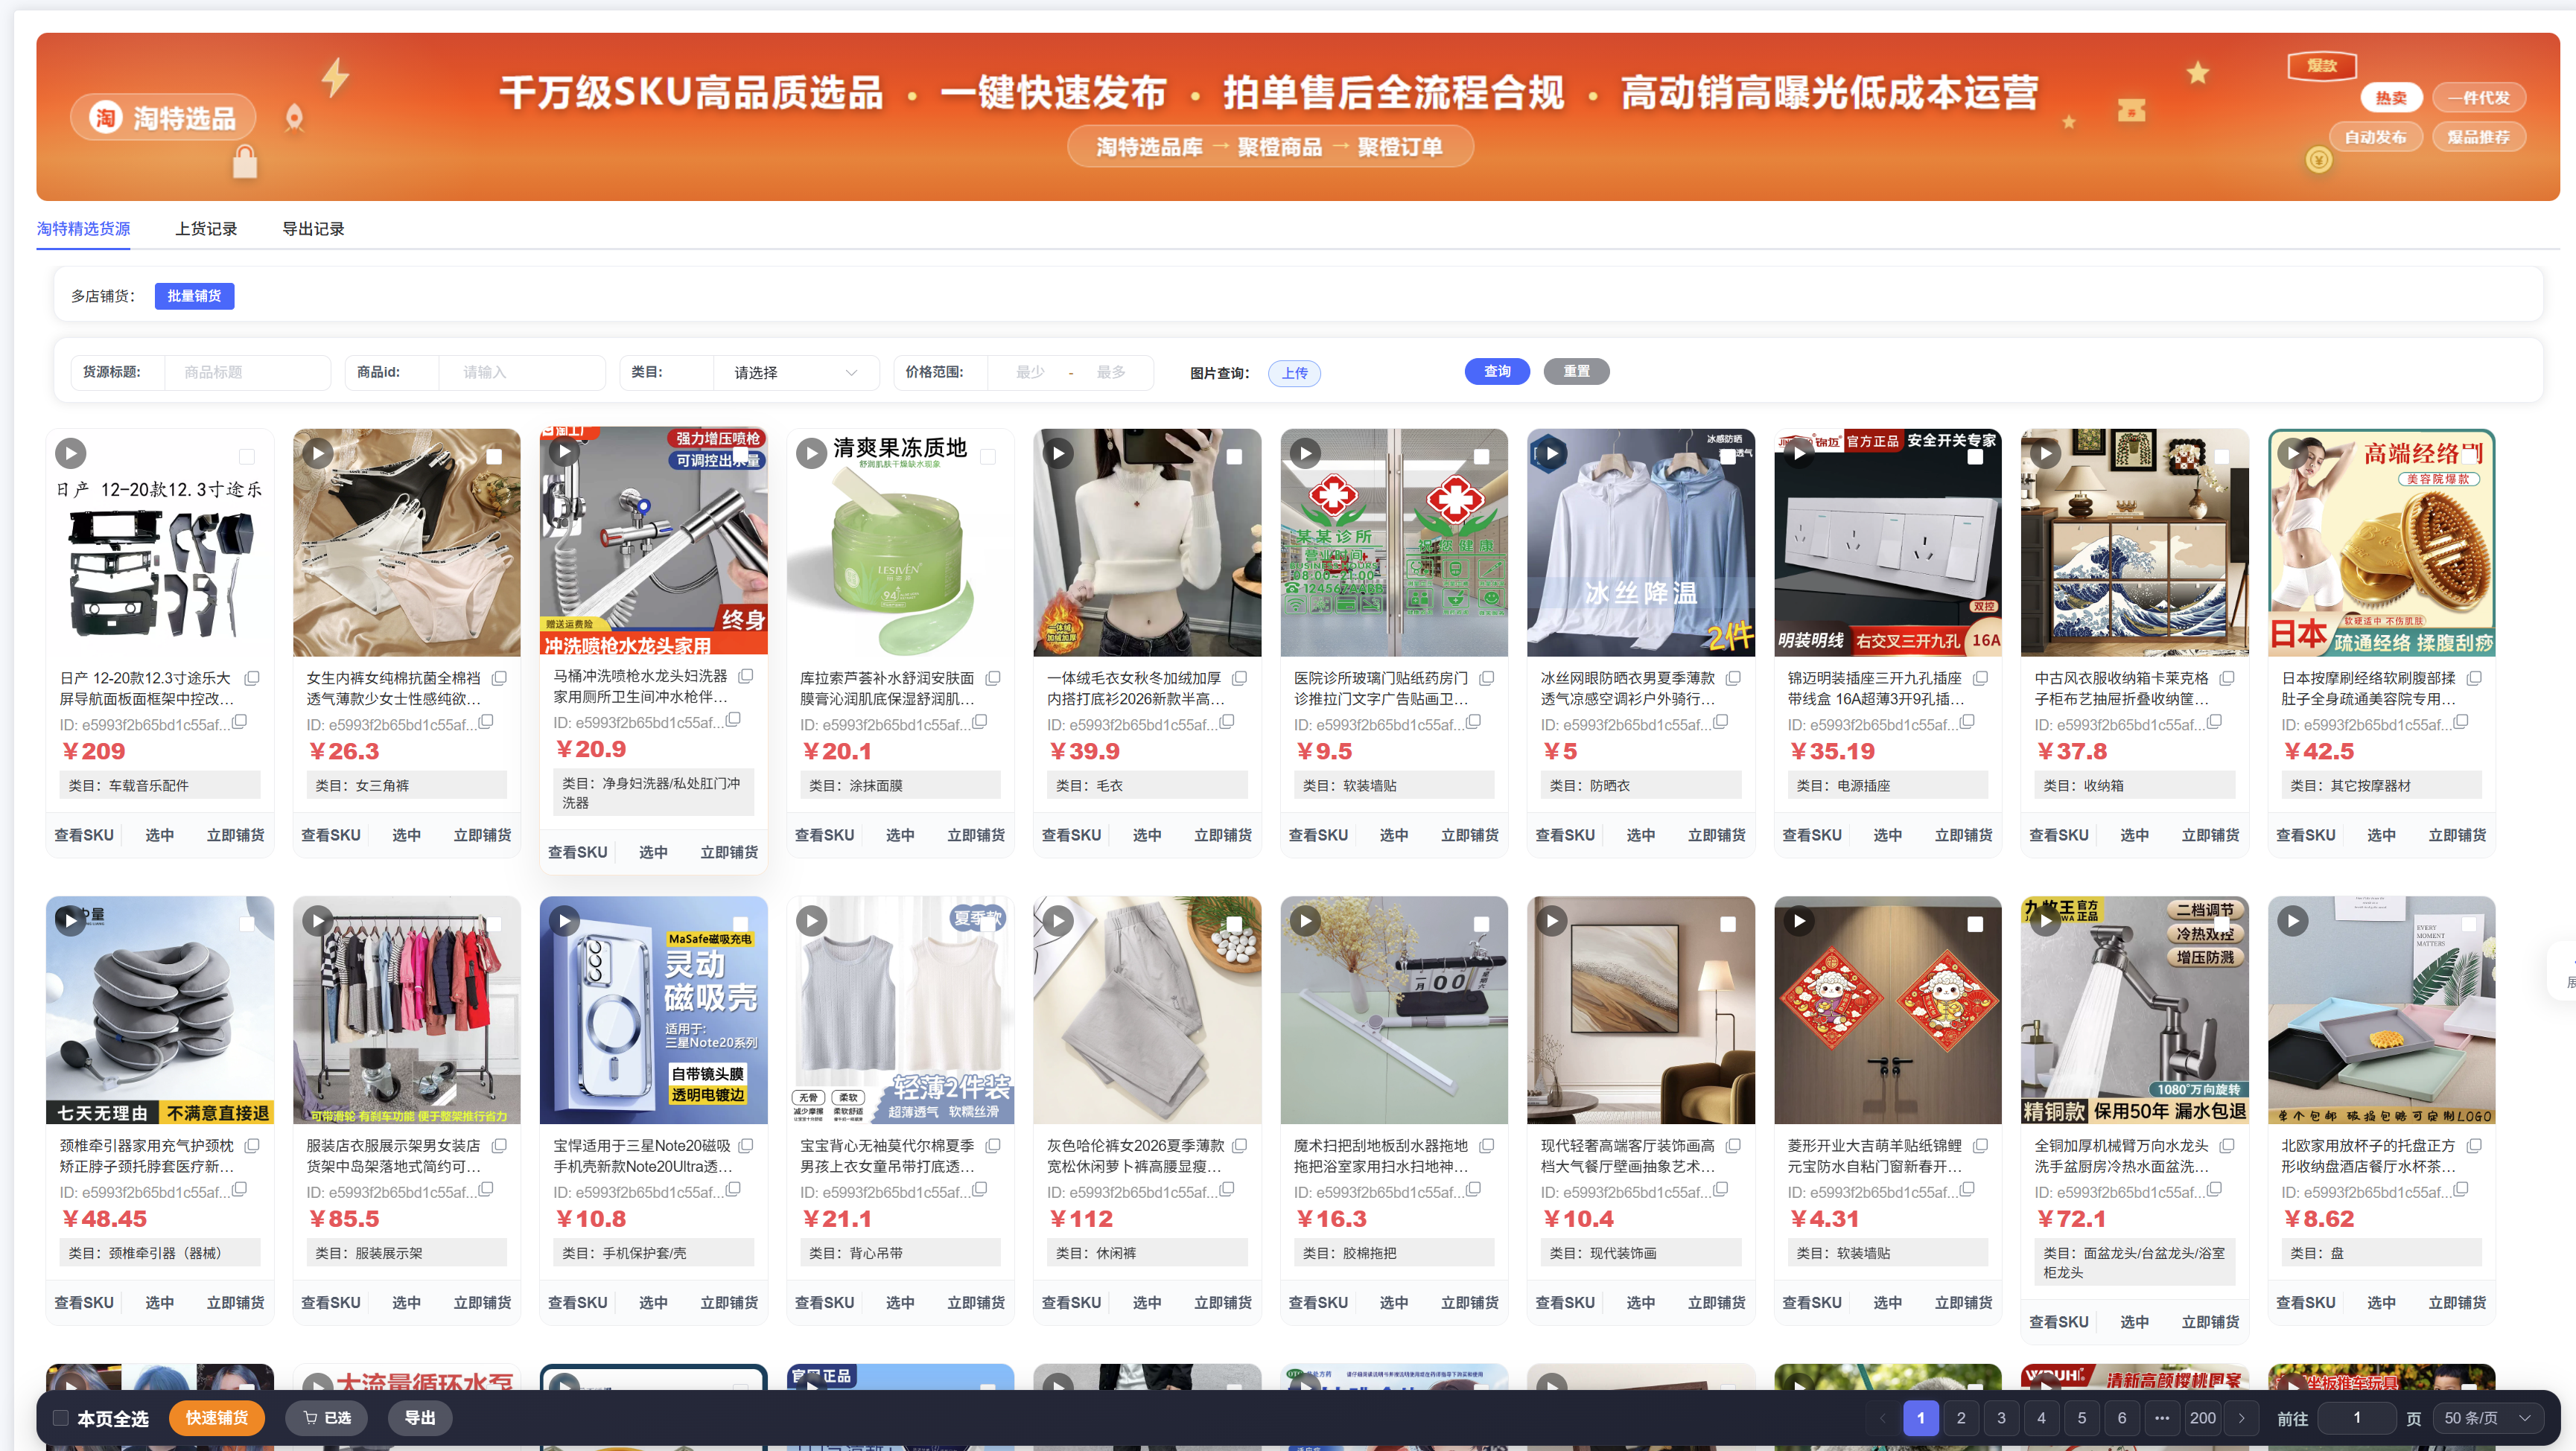This screenshot has width=2576, height=1451.
Task: Focus the 前往 page number input
Action: click(x=2357, y=1417)
